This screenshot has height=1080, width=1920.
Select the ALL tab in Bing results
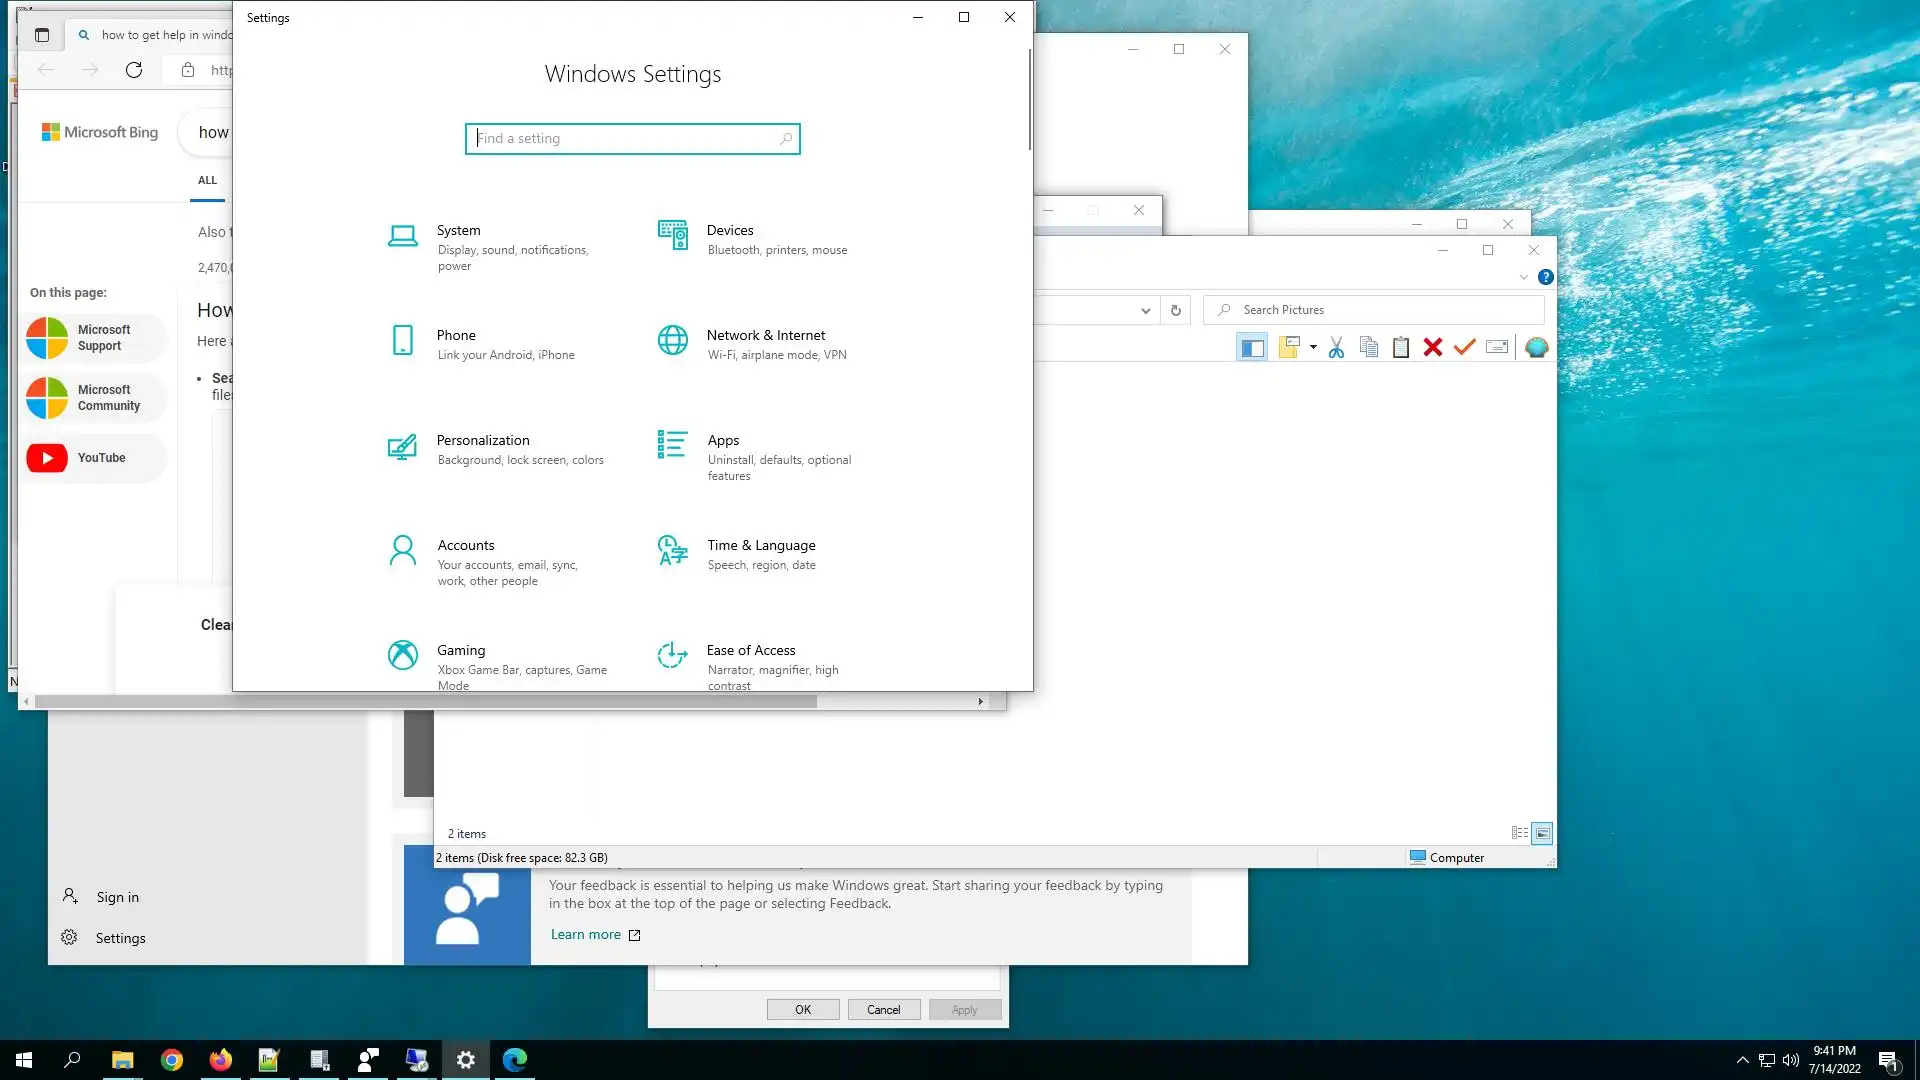tap(207, 181)
